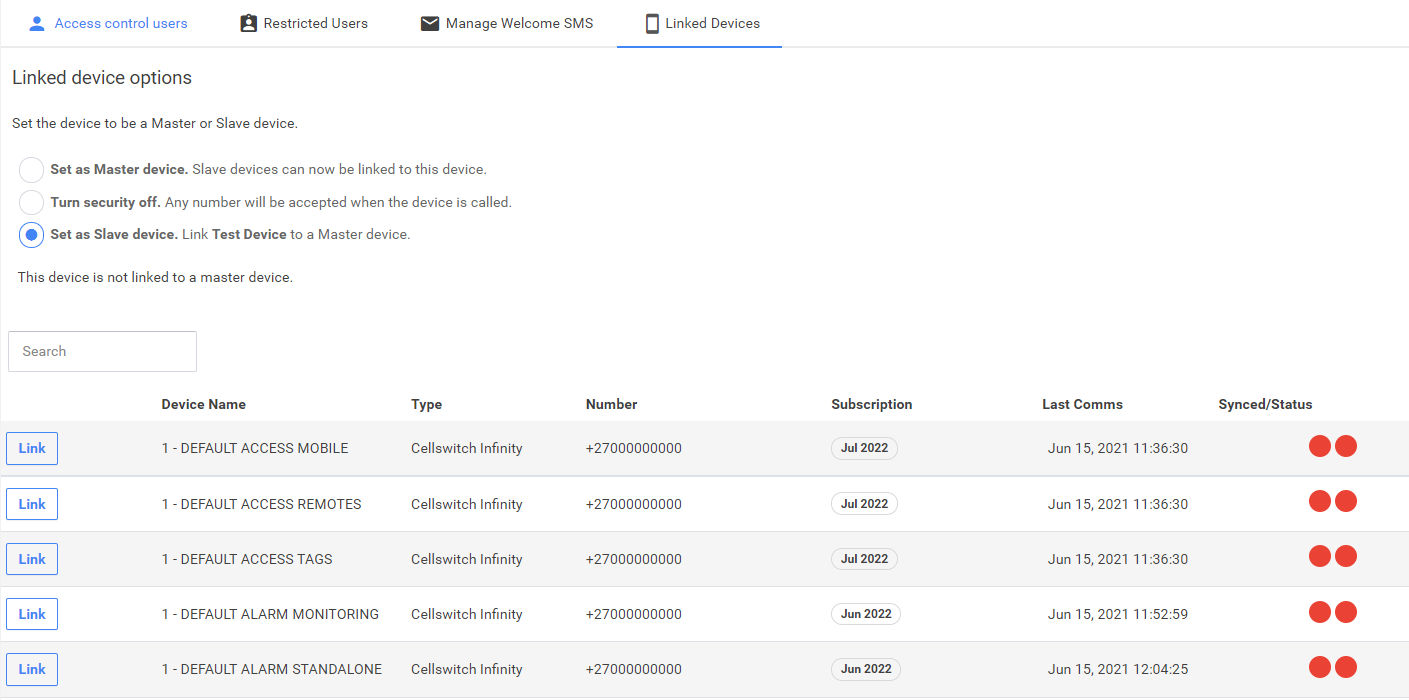The image size is (1409, 700).
Task: Click the person icon on Access control users
Action: click(37, 23)
